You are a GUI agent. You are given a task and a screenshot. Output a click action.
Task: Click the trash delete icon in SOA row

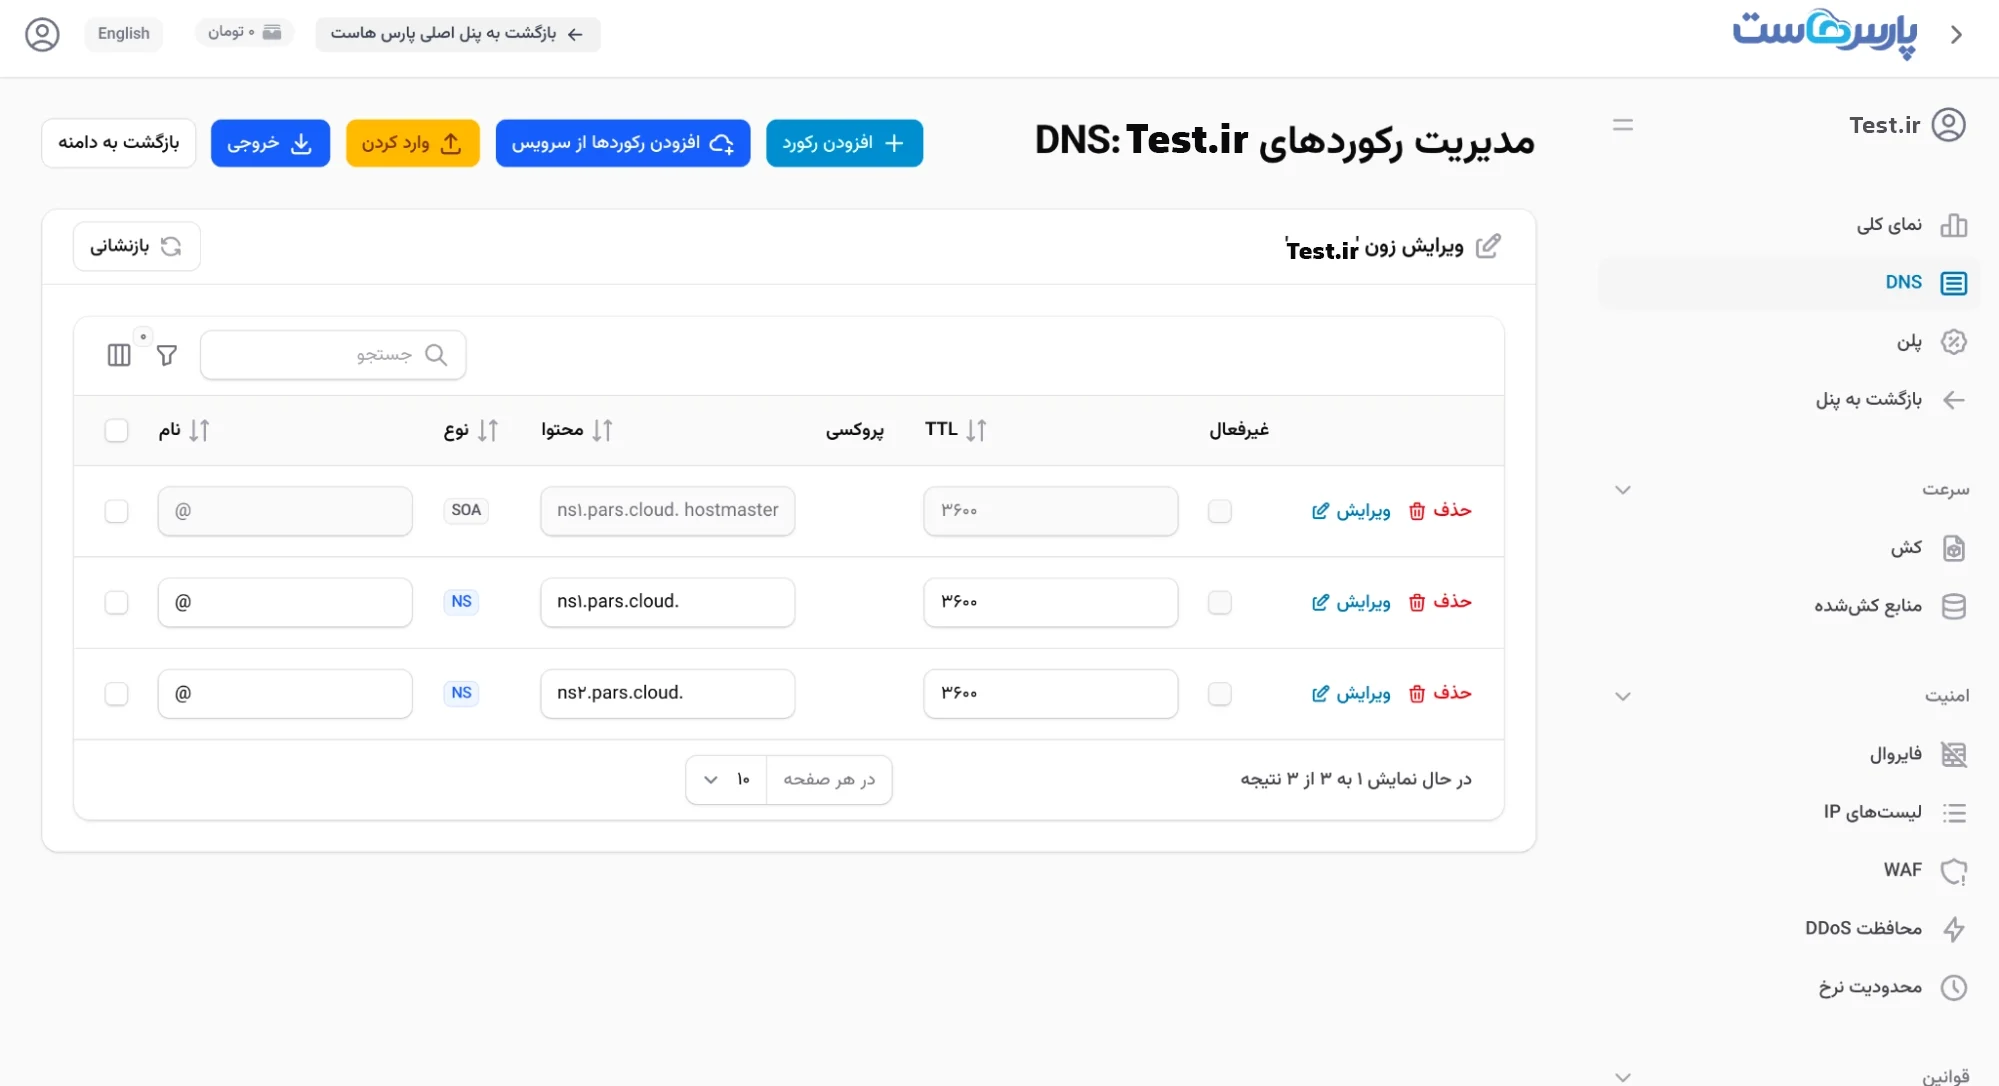(x=1416, y=511)
